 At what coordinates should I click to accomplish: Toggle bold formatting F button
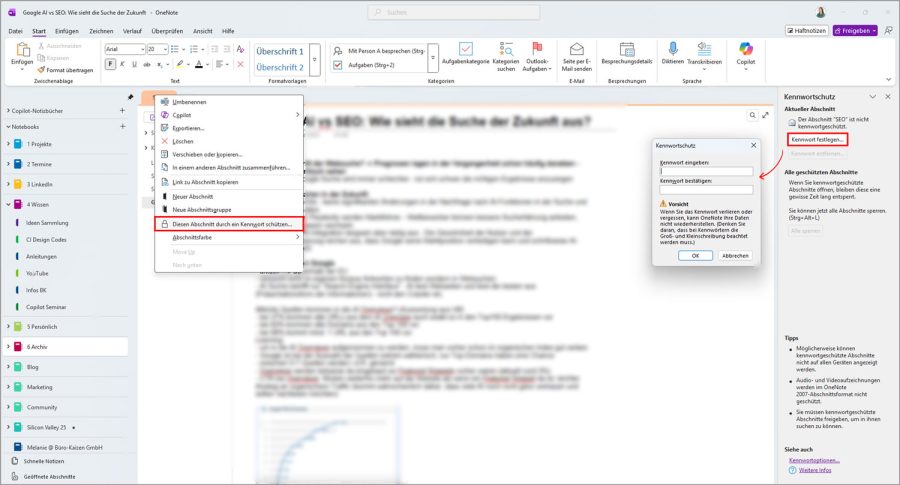[x=110, y=64]
